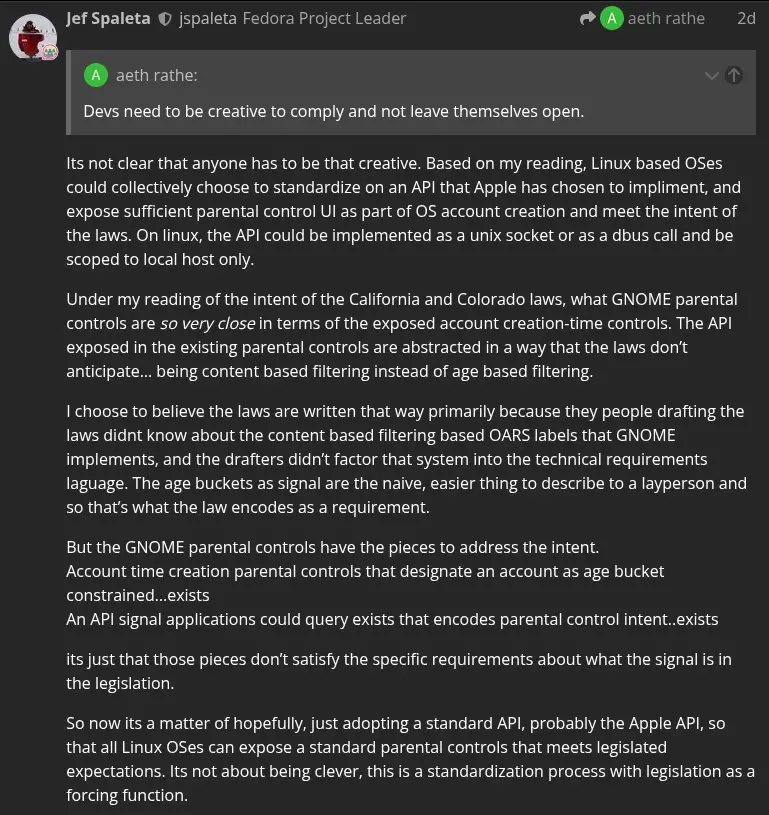The width and height of the screenshot is (769, 815).
Task: Click the paragraph starting "Its not clear that anyone"
Action: [403, 211]
